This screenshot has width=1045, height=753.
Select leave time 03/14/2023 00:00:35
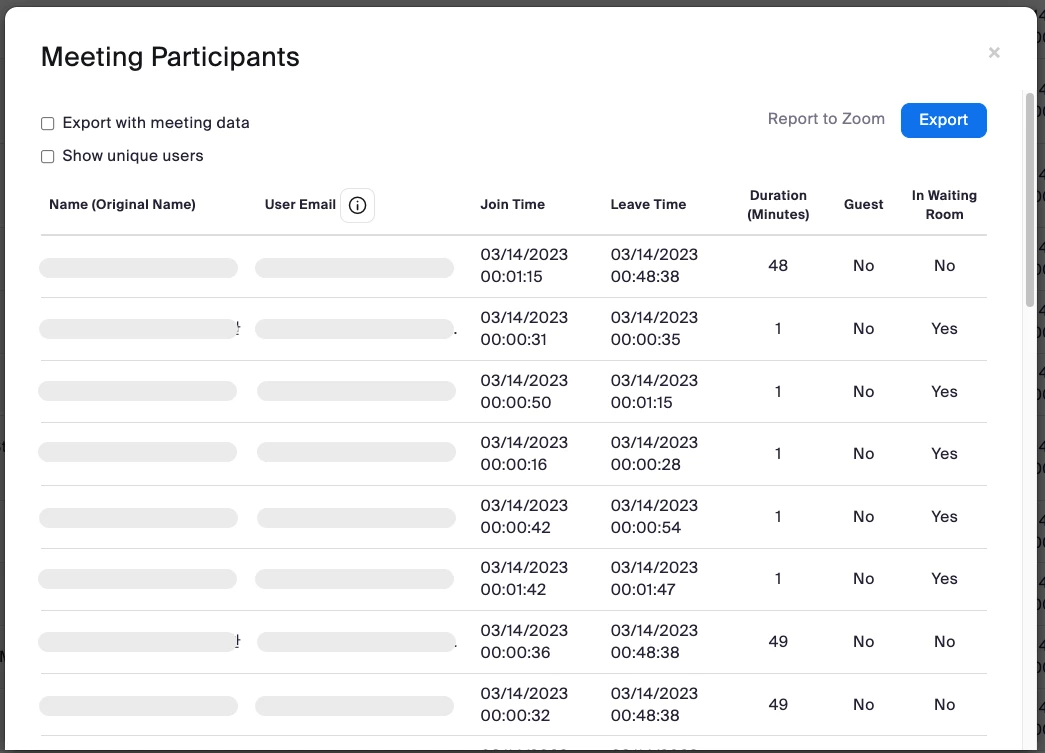pyautogui.click(x=654, y=329)
